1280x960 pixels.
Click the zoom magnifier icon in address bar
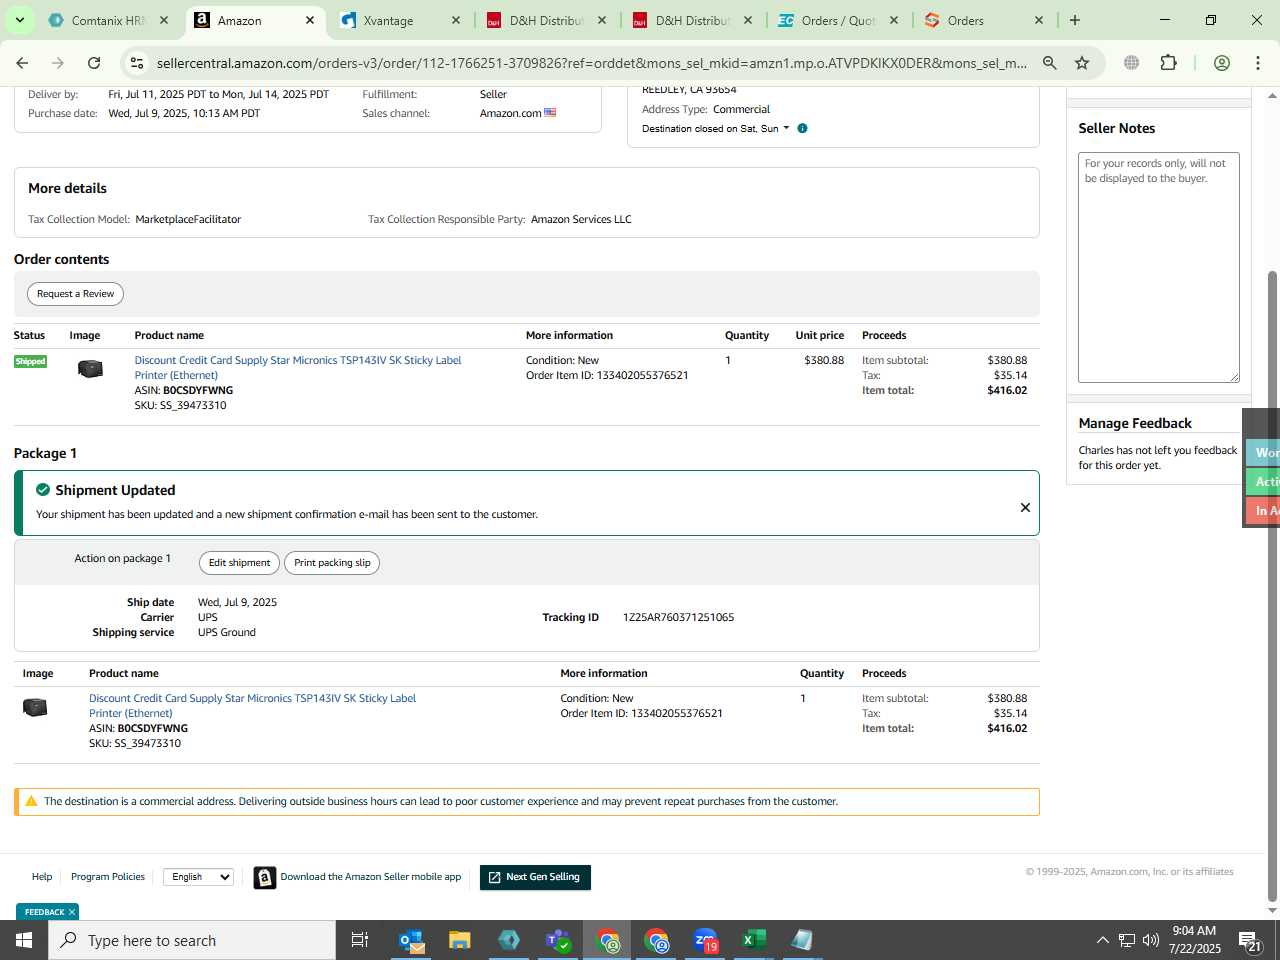coord(1049,63)
